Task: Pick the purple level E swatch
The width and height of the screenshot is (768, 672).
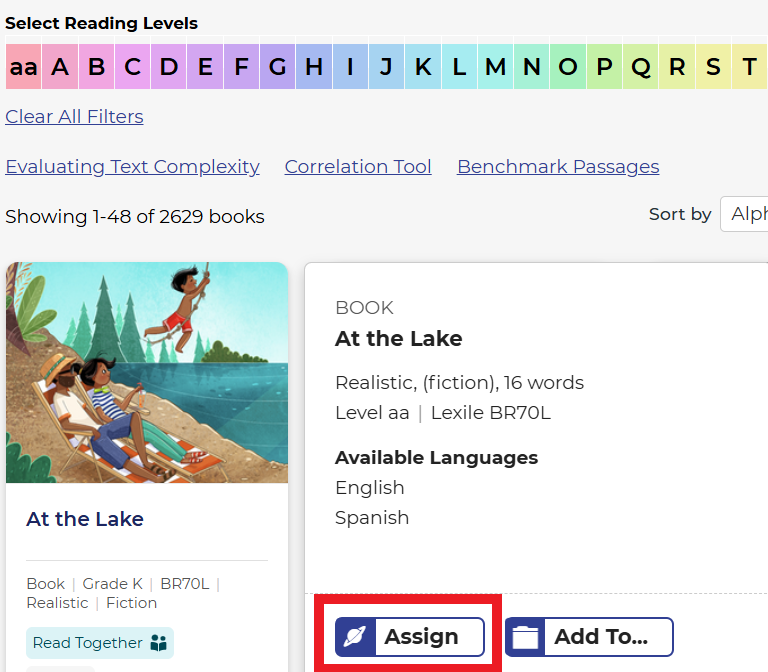Action: (x=205, y=67)
